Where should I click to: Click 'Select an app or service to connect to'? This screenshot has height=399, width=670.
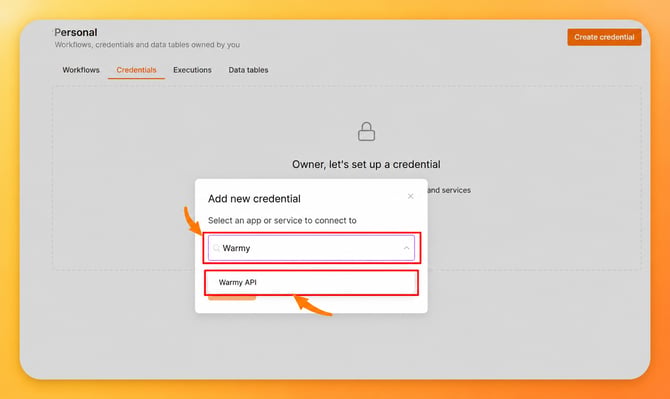point(282,220)
